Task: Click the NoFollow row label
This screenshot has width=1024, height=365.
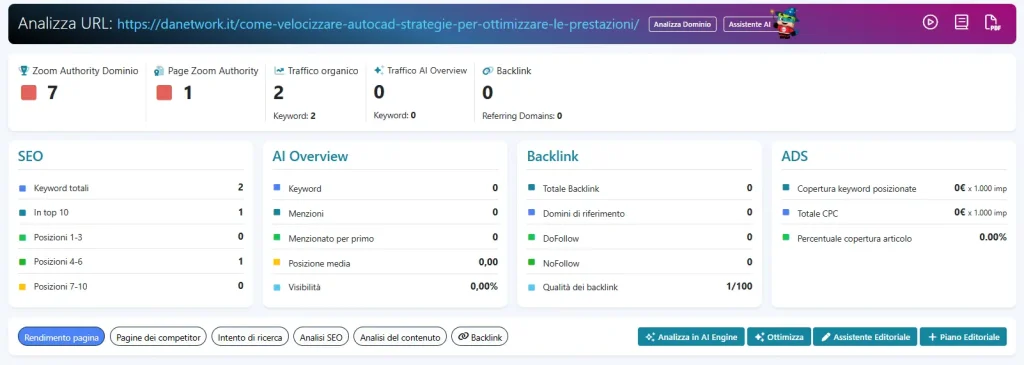Action: 561,263
